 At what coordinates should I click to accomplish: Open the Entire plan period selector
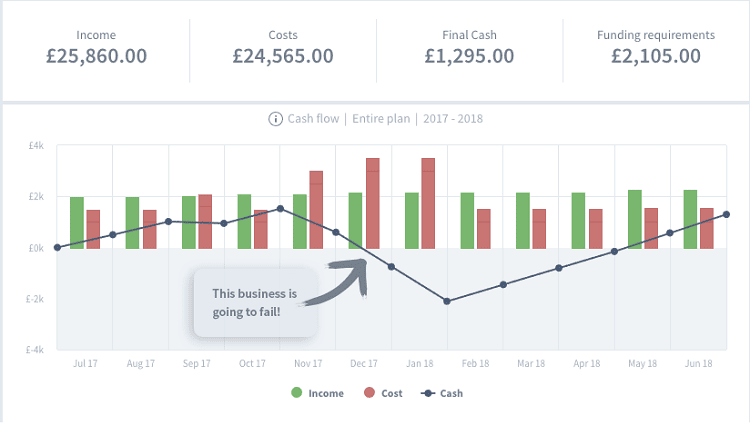(381, 119)
